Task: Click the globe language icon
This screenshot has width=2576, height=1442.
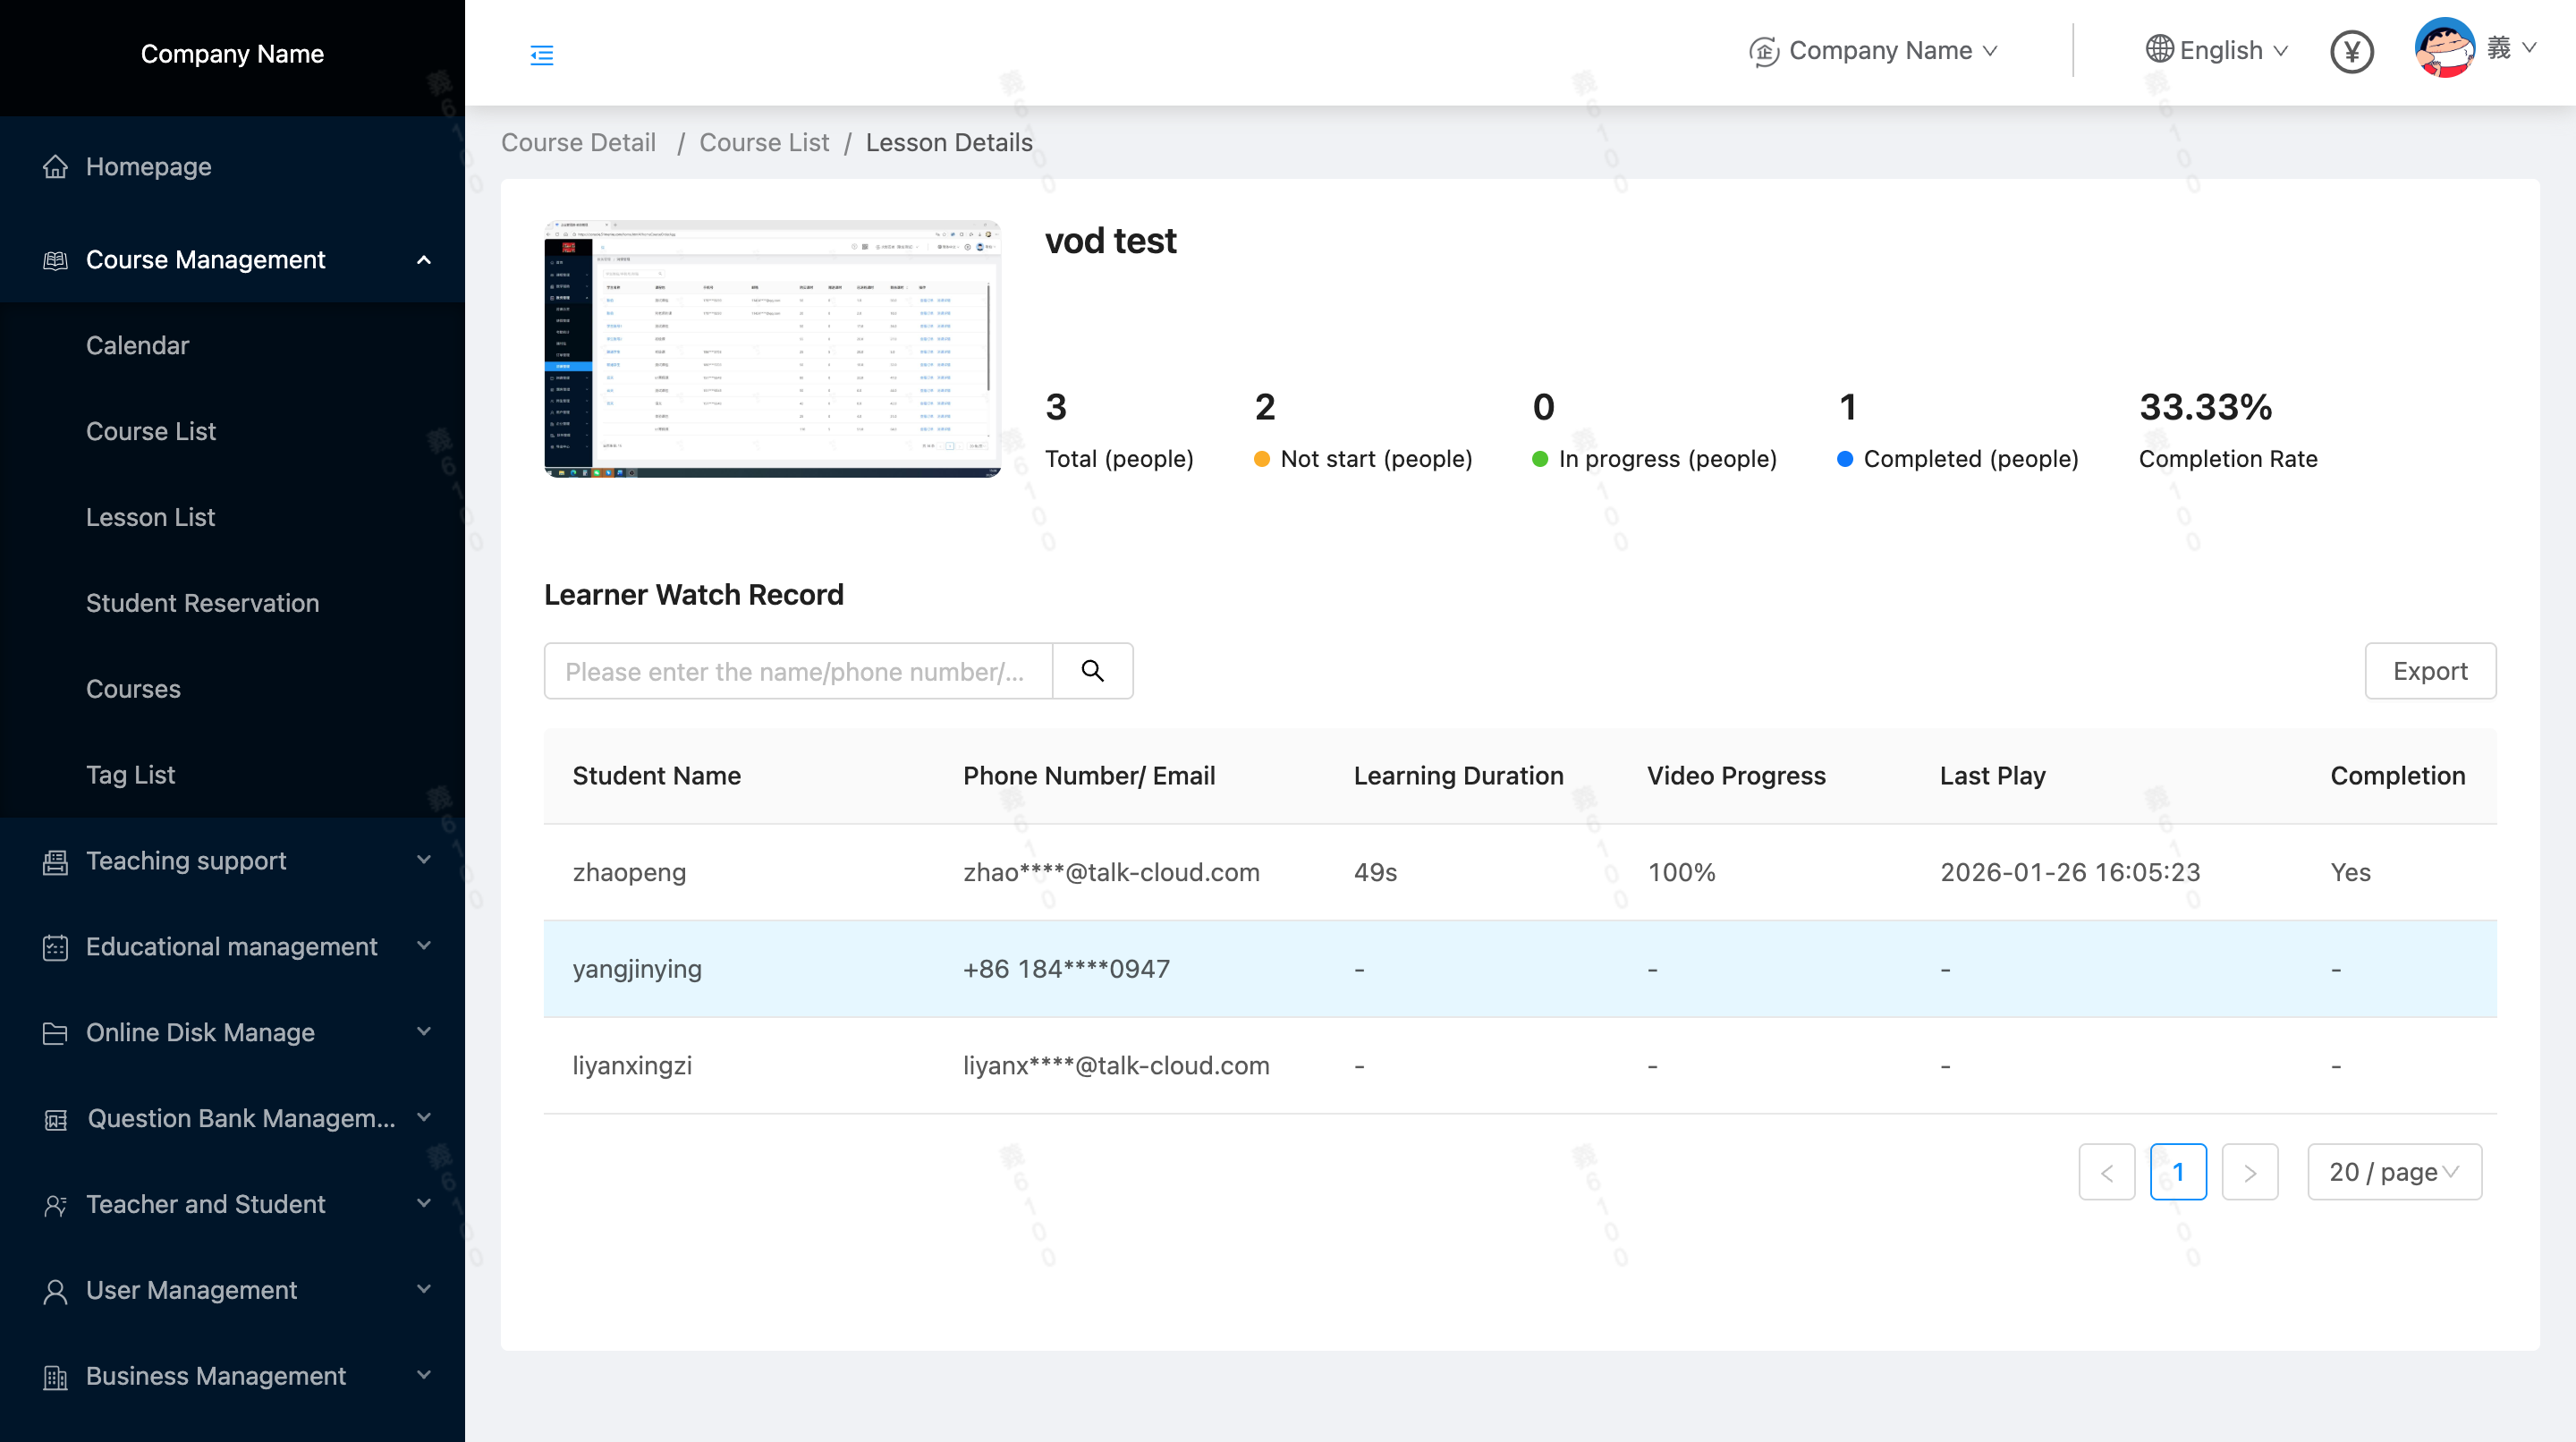Action: coord(2159,49)
